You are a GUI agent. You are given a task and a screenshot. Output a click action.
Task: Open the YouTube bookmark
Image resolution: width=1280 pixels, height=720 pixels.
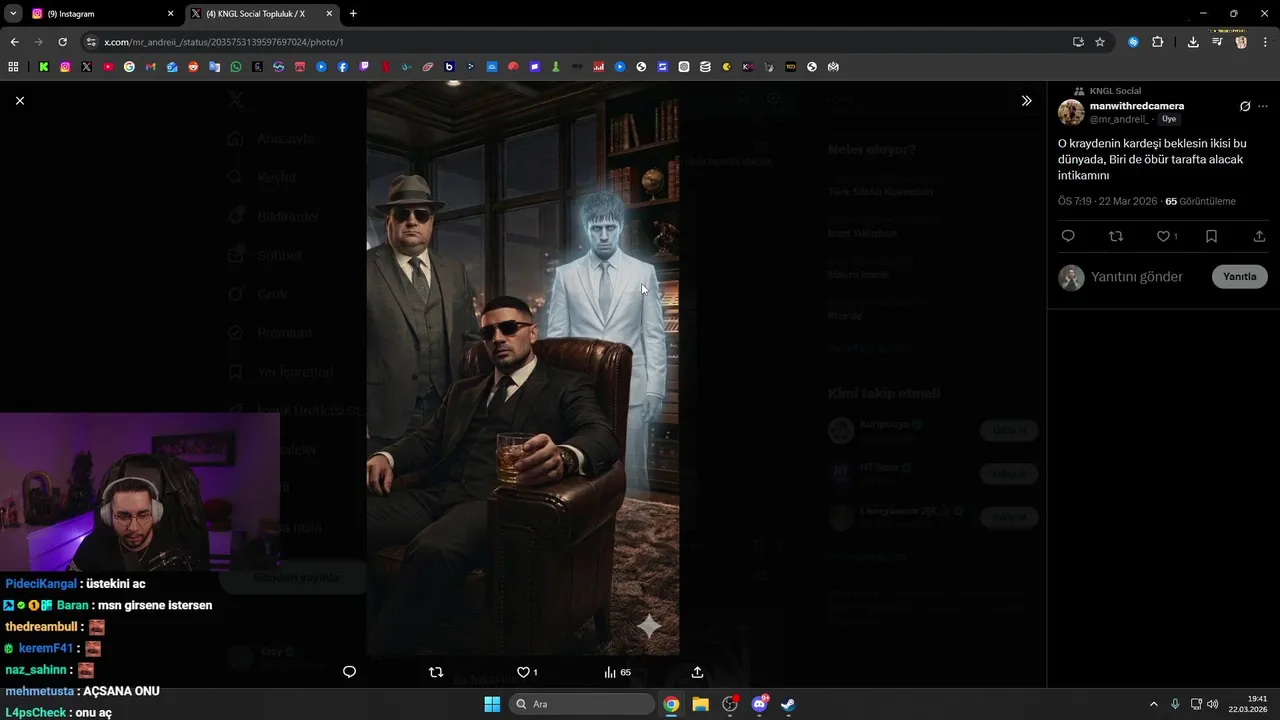[x=108, y=67]
